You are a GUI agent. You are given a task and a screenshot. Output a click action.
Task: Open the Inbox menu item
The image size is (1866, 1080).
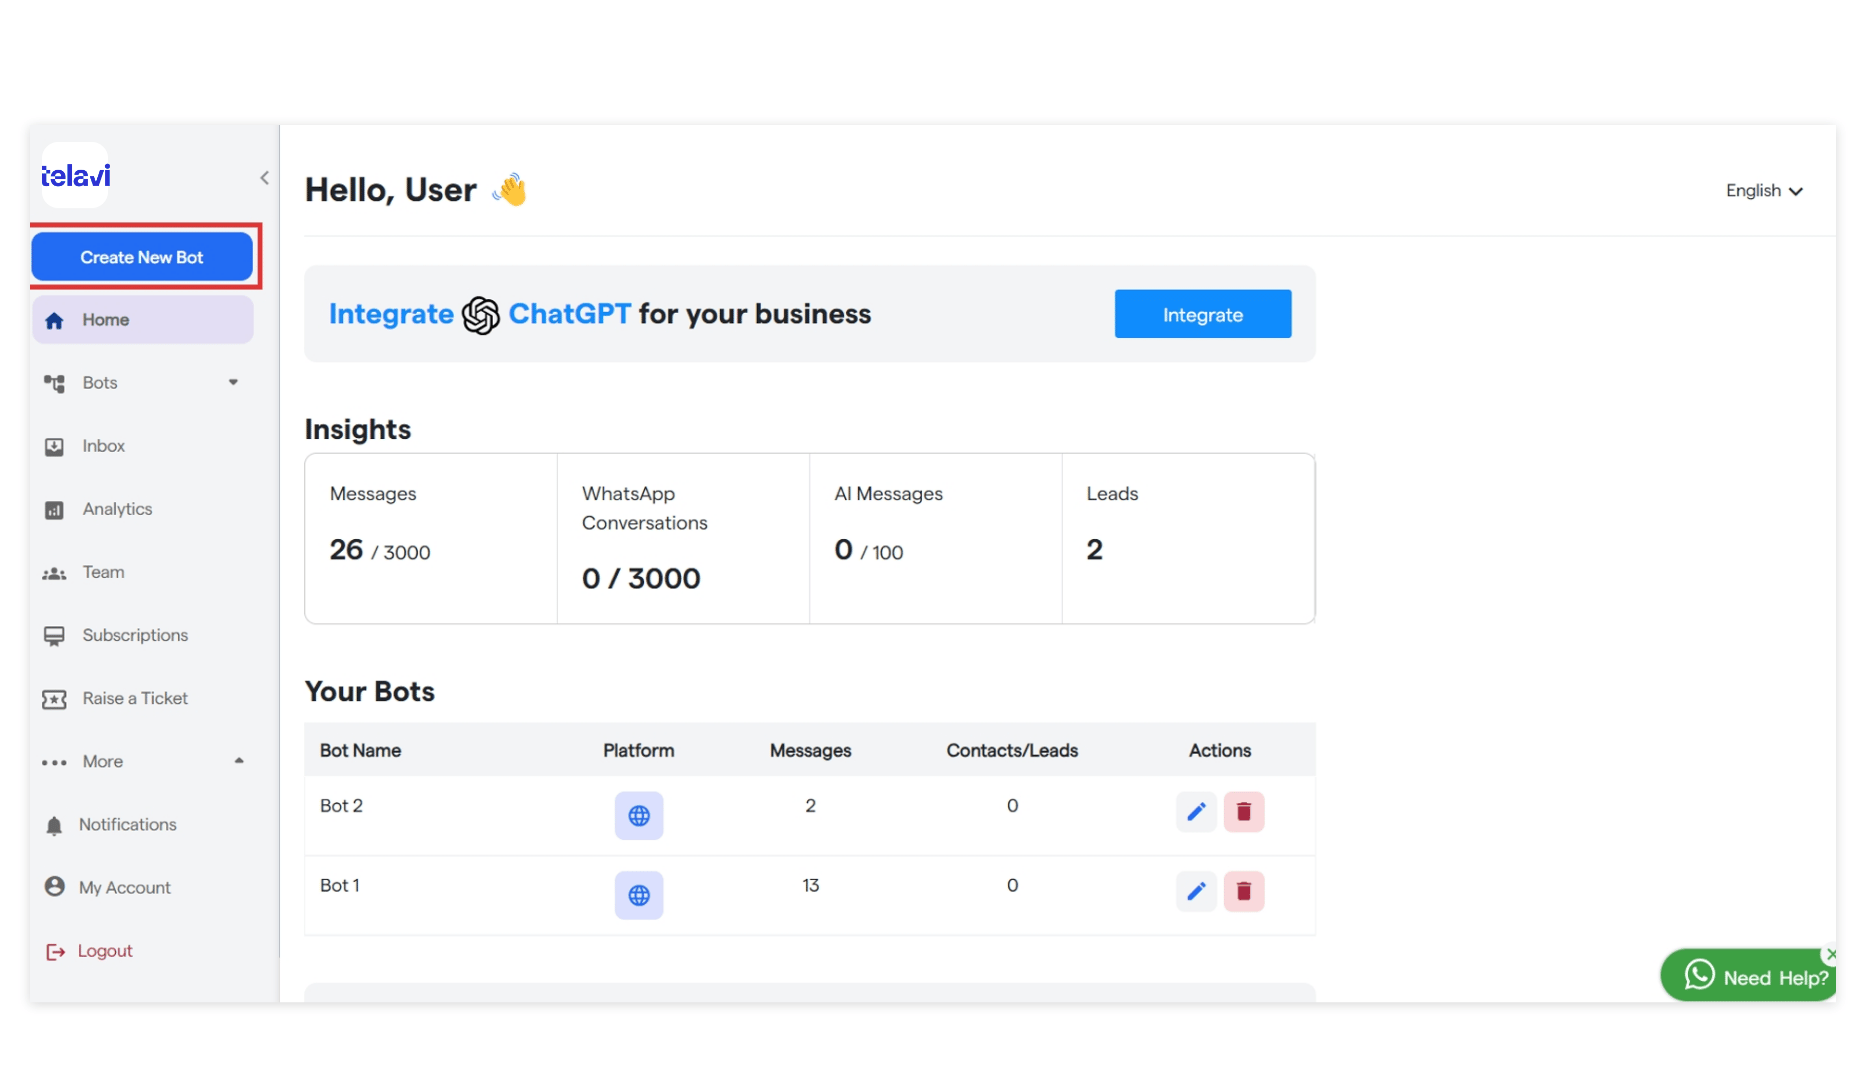coord(104,446)
